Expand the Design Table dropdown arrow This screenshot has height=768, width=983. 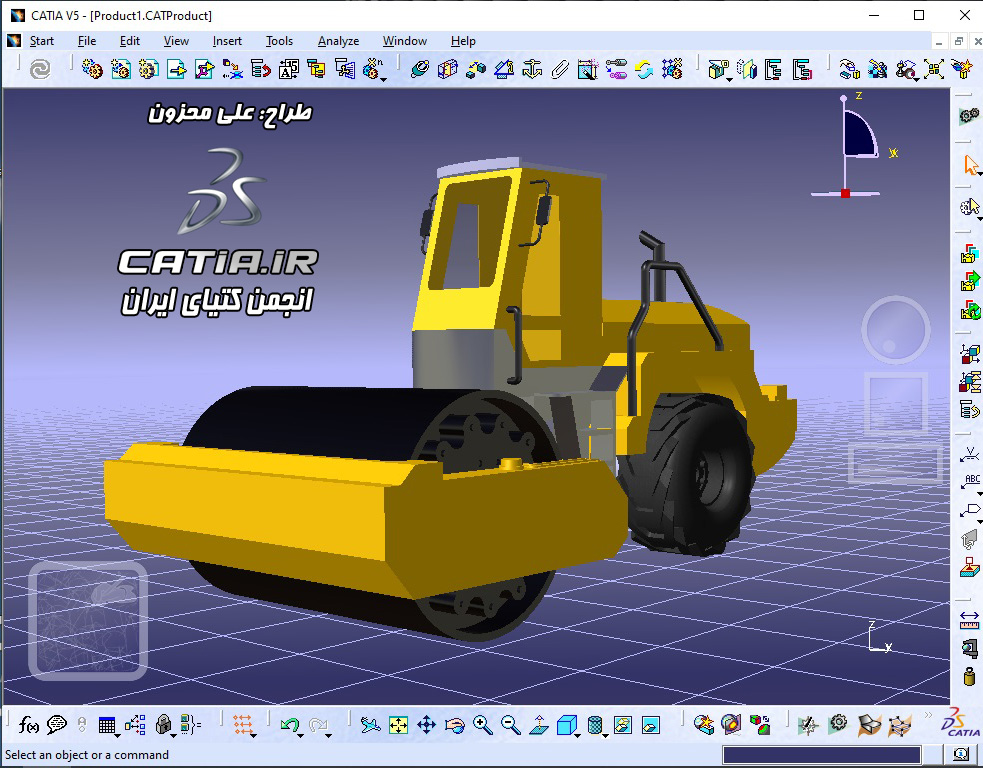[117, 734]
